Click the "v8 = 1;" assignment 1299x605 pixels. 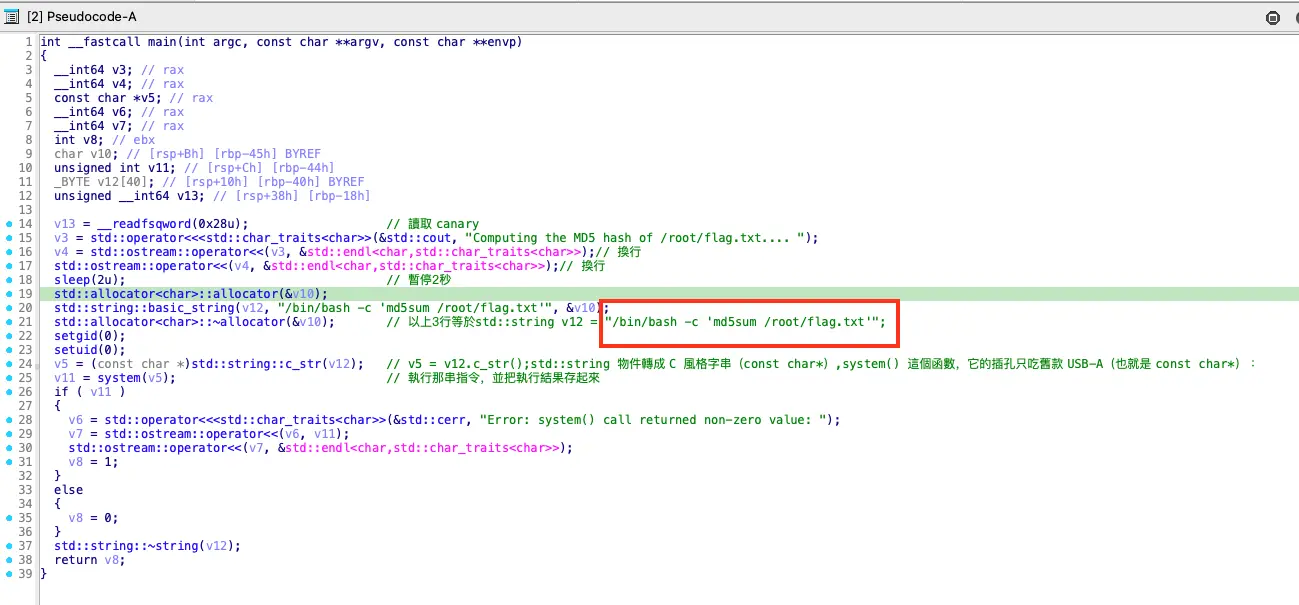(x=95, y=462)
